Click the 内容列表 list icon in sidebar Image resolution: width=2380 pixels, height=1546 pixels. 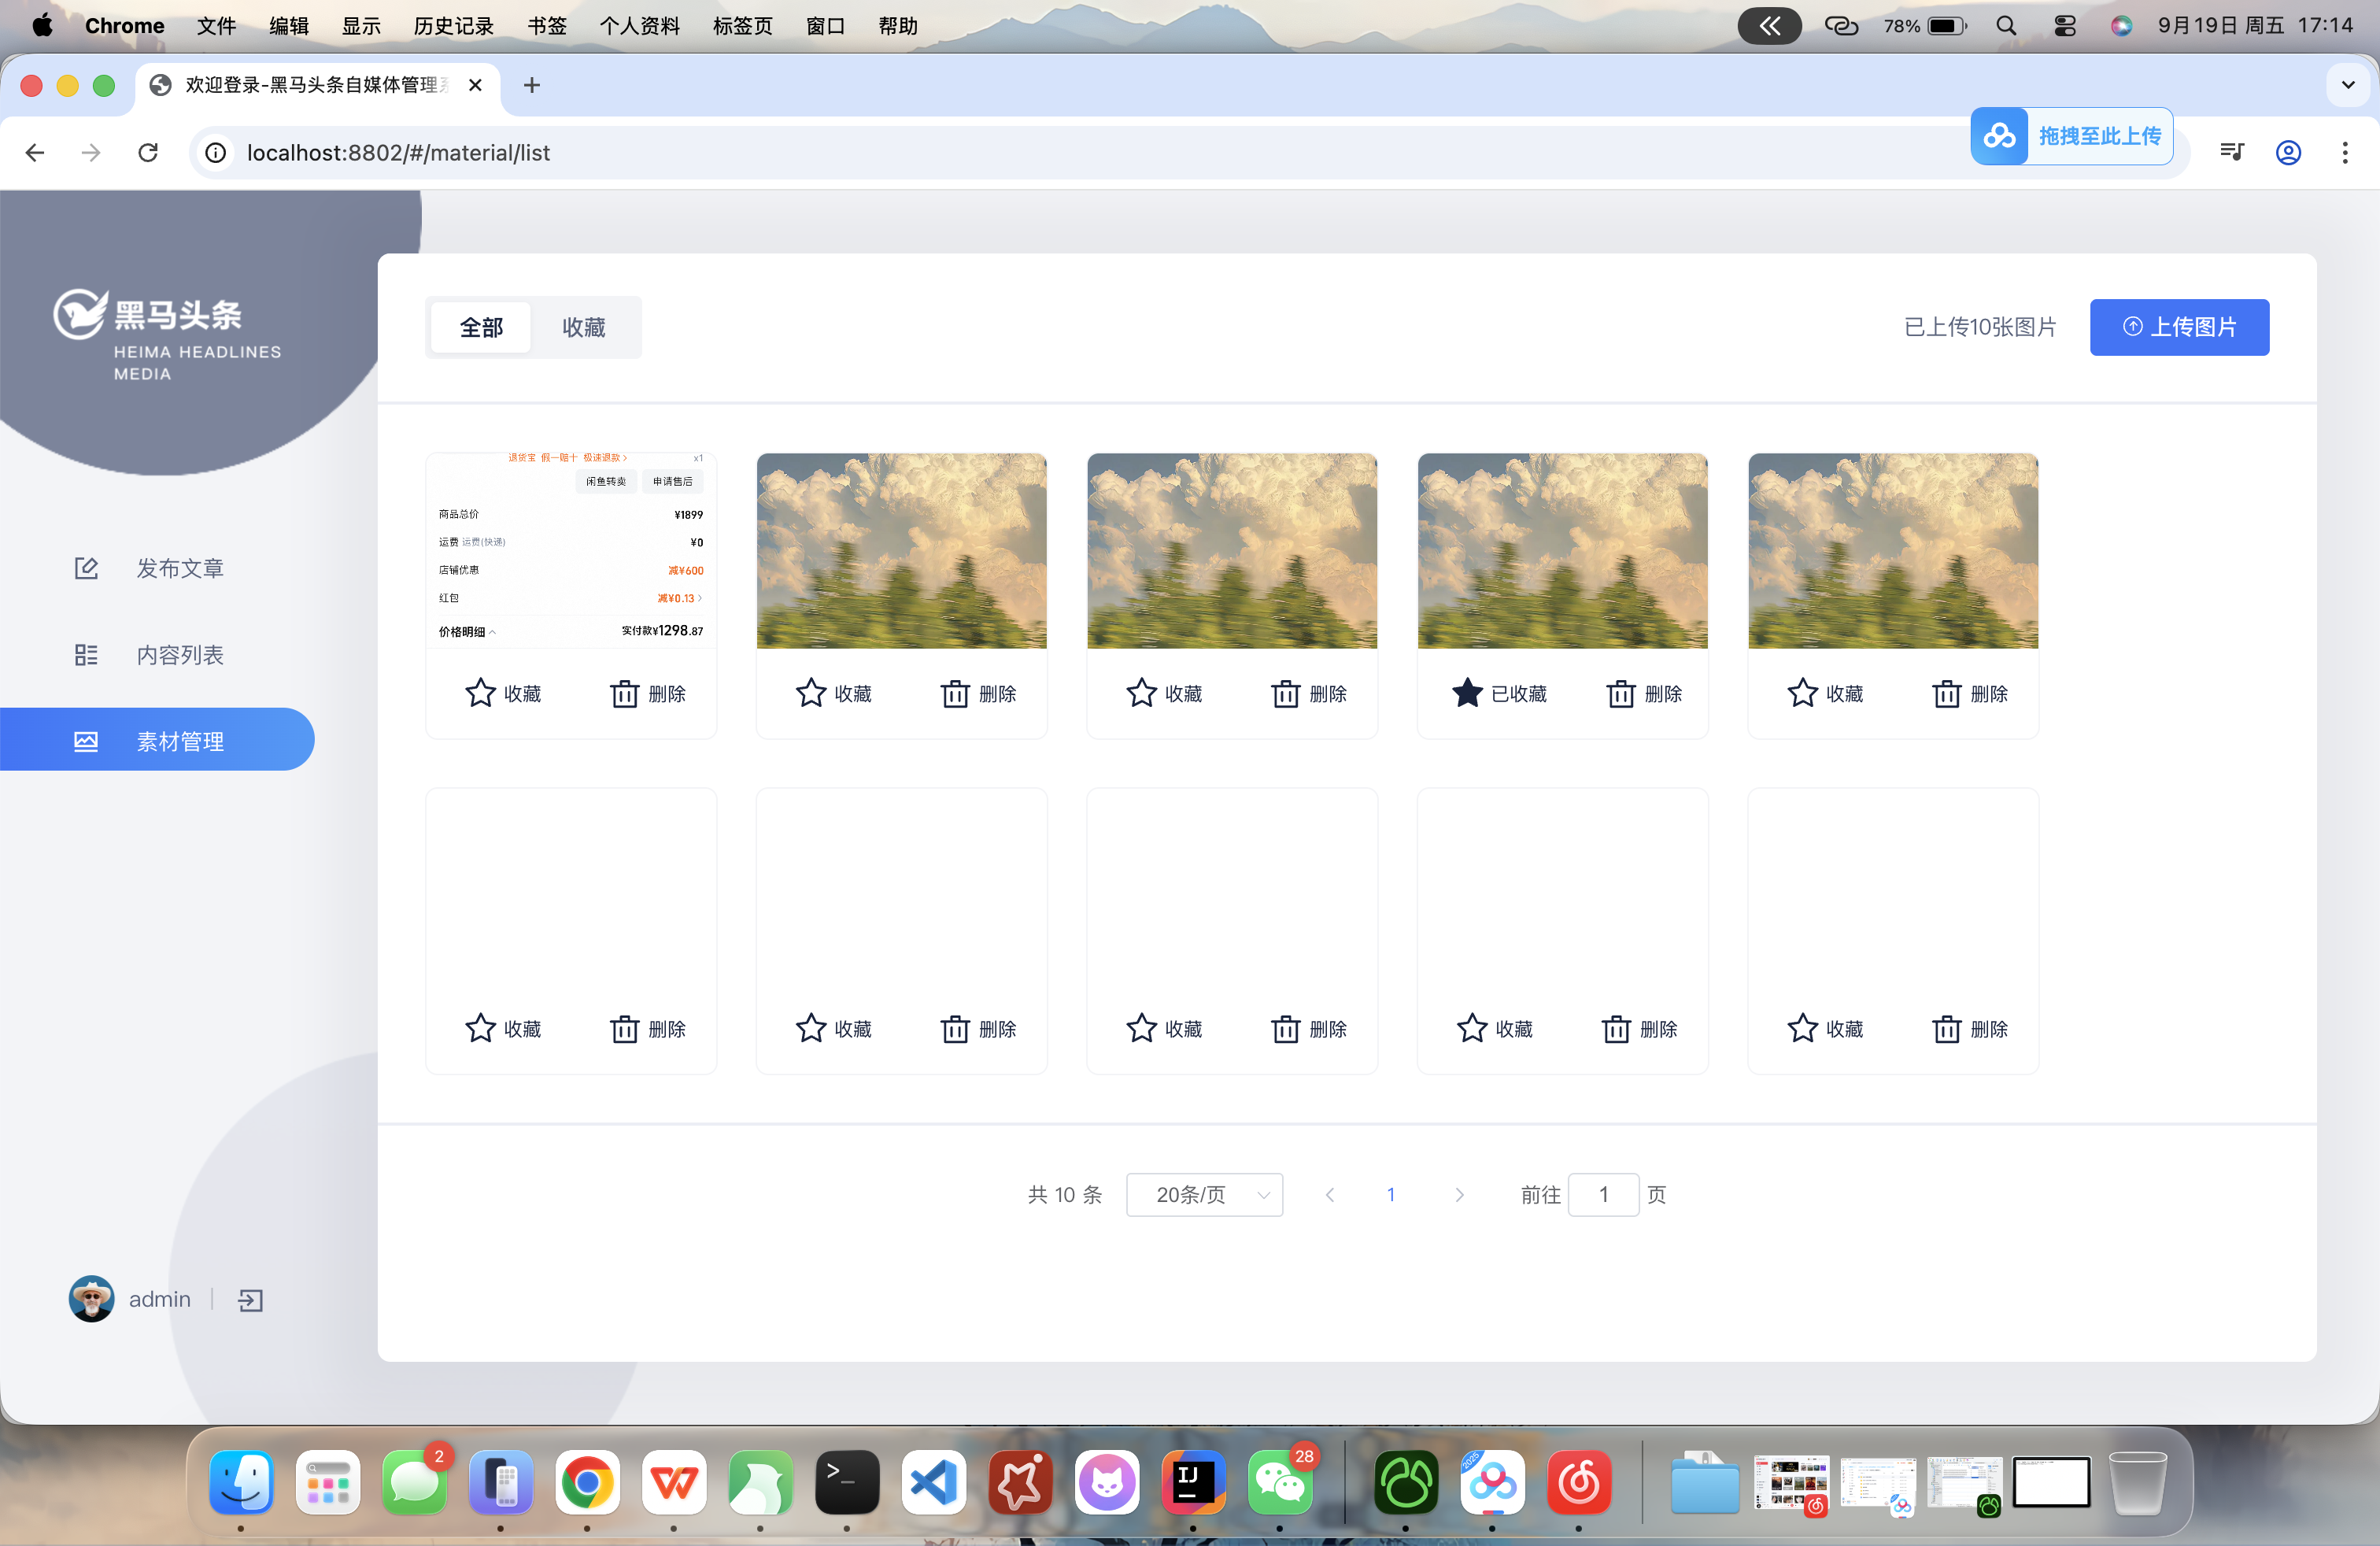click(x=86, y=655)
